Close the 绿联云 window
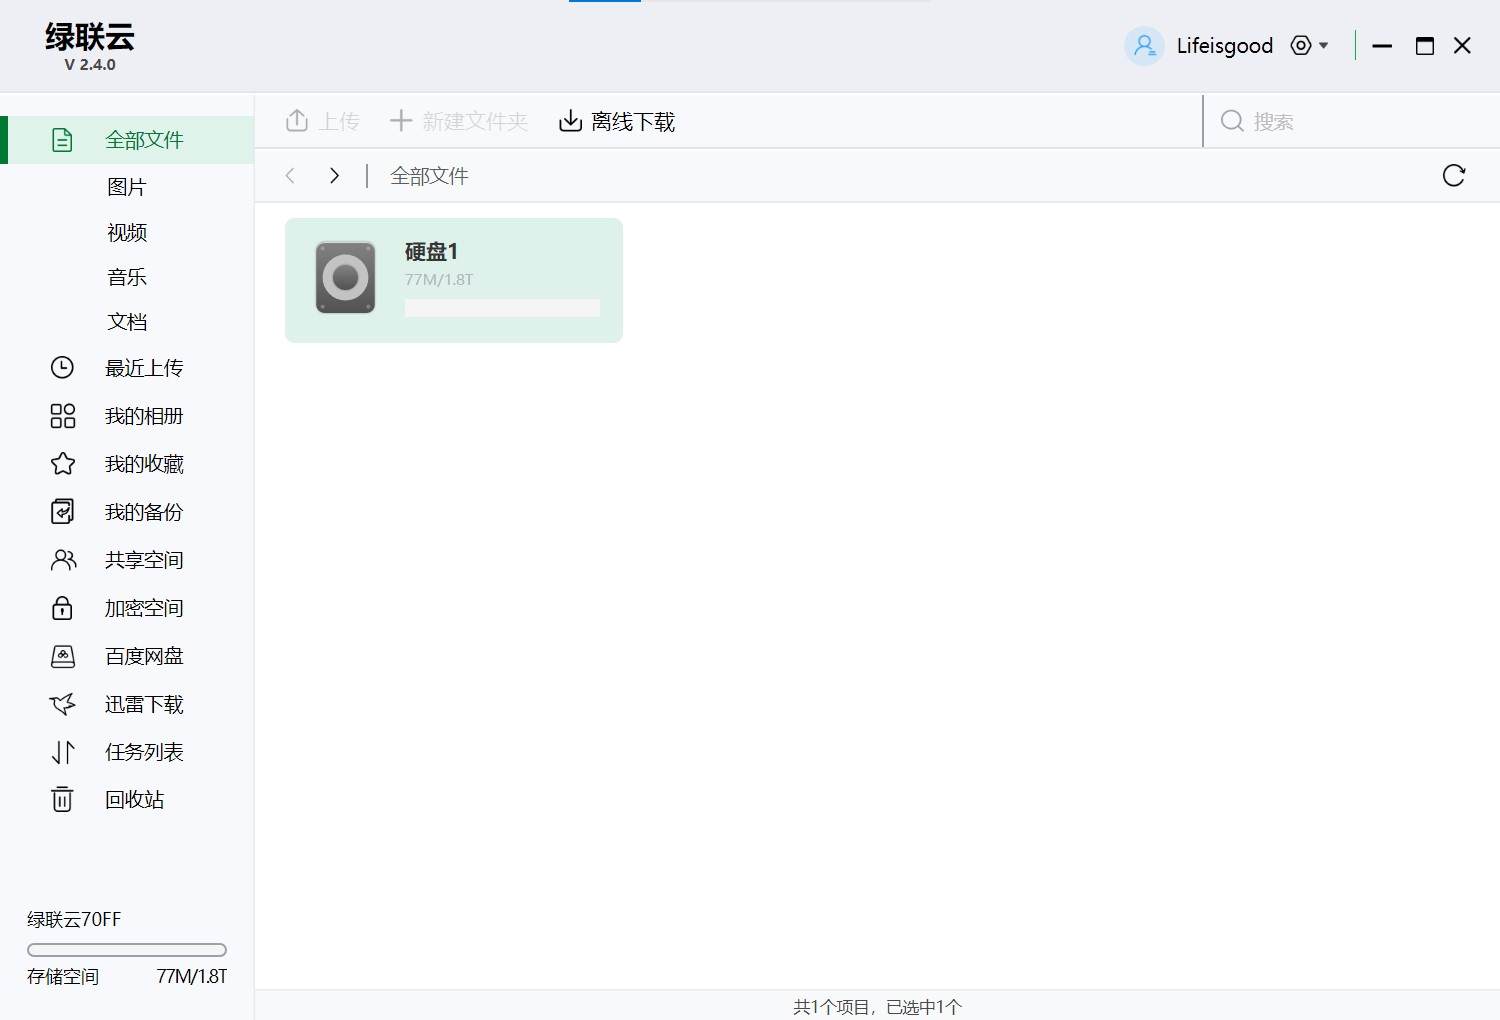The height and width of the screenshot is (1020, 1500). 1462,46
